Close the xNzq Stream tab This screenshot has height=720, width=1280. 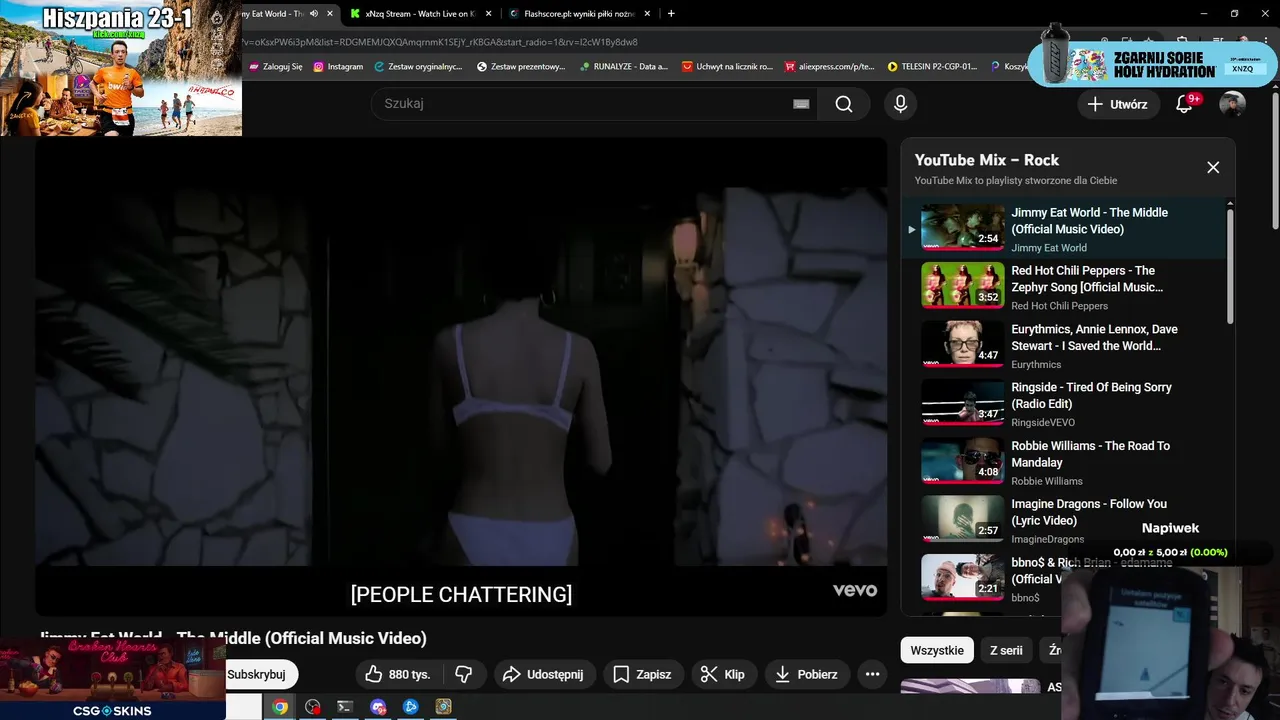(x=488, y=14)
